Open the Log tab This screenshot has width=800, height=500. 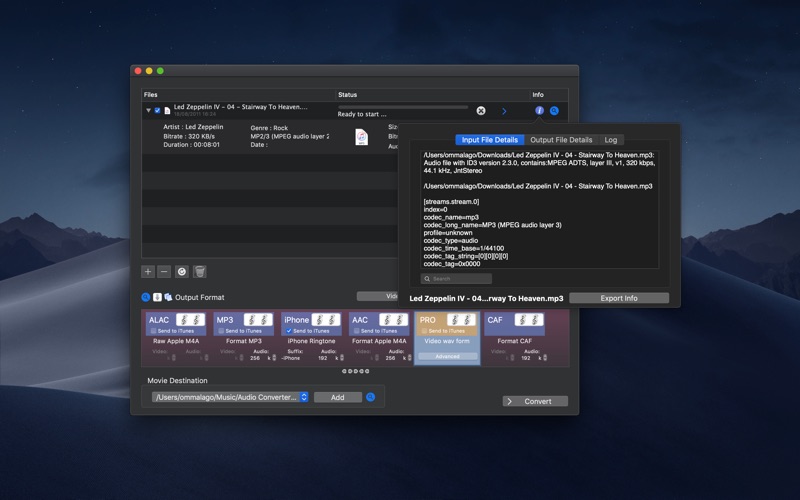tap(611, 140)
